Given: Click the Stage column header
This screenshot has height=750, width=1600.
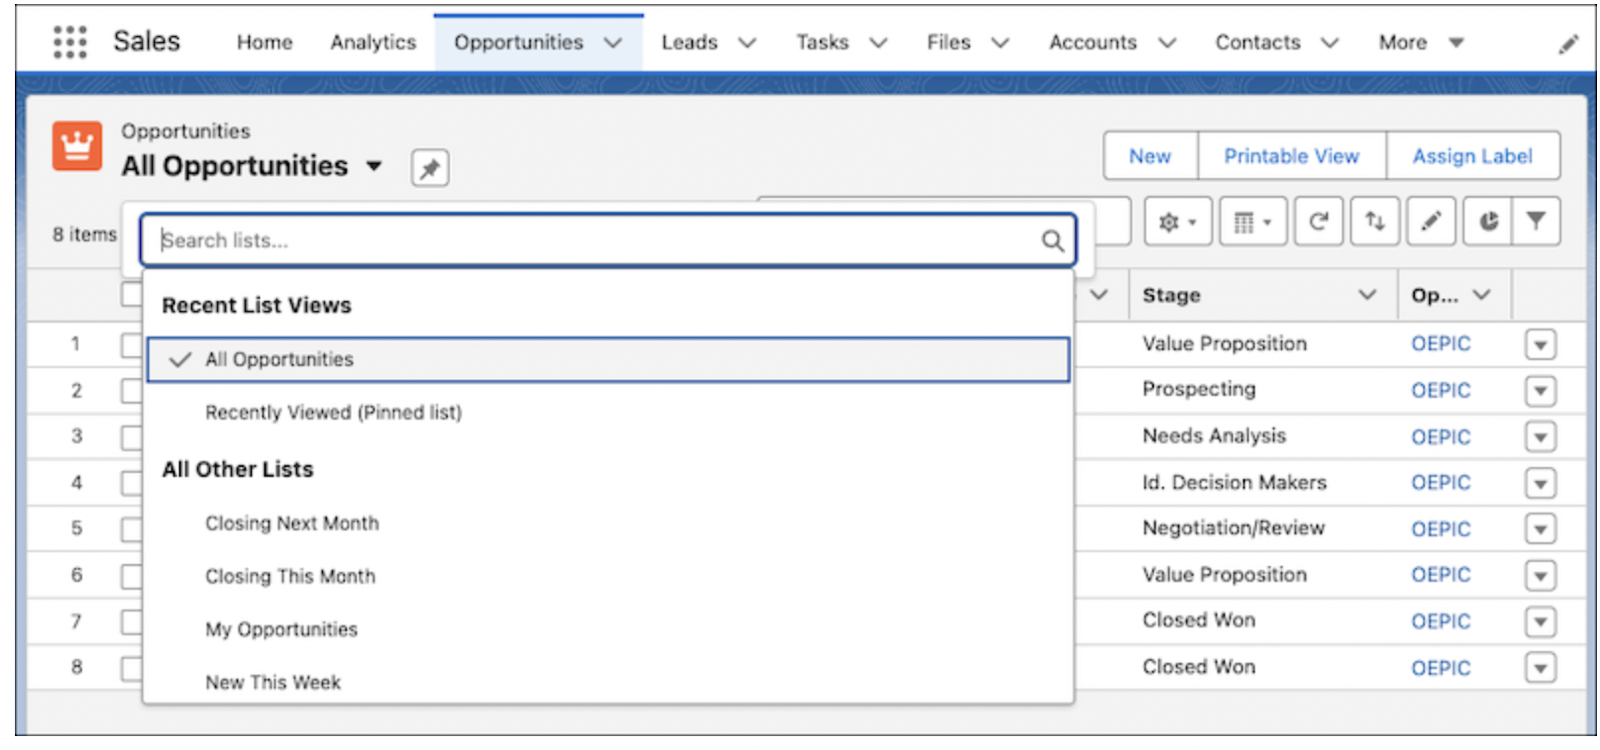Looking at the screenshot, I should [1171, 296].
